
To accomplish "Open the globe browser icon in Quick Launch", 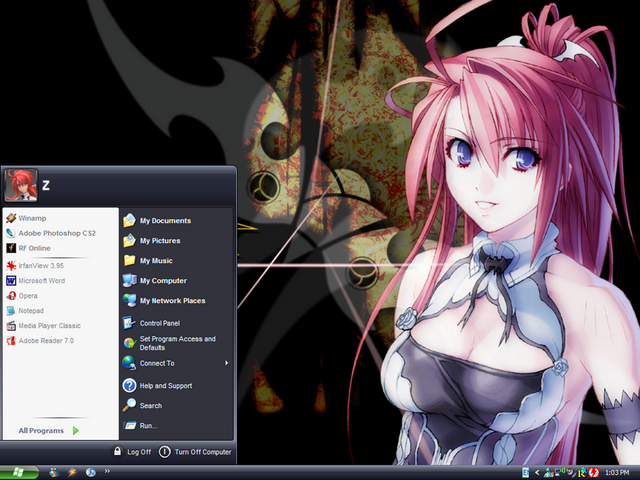I will [91, 473].
